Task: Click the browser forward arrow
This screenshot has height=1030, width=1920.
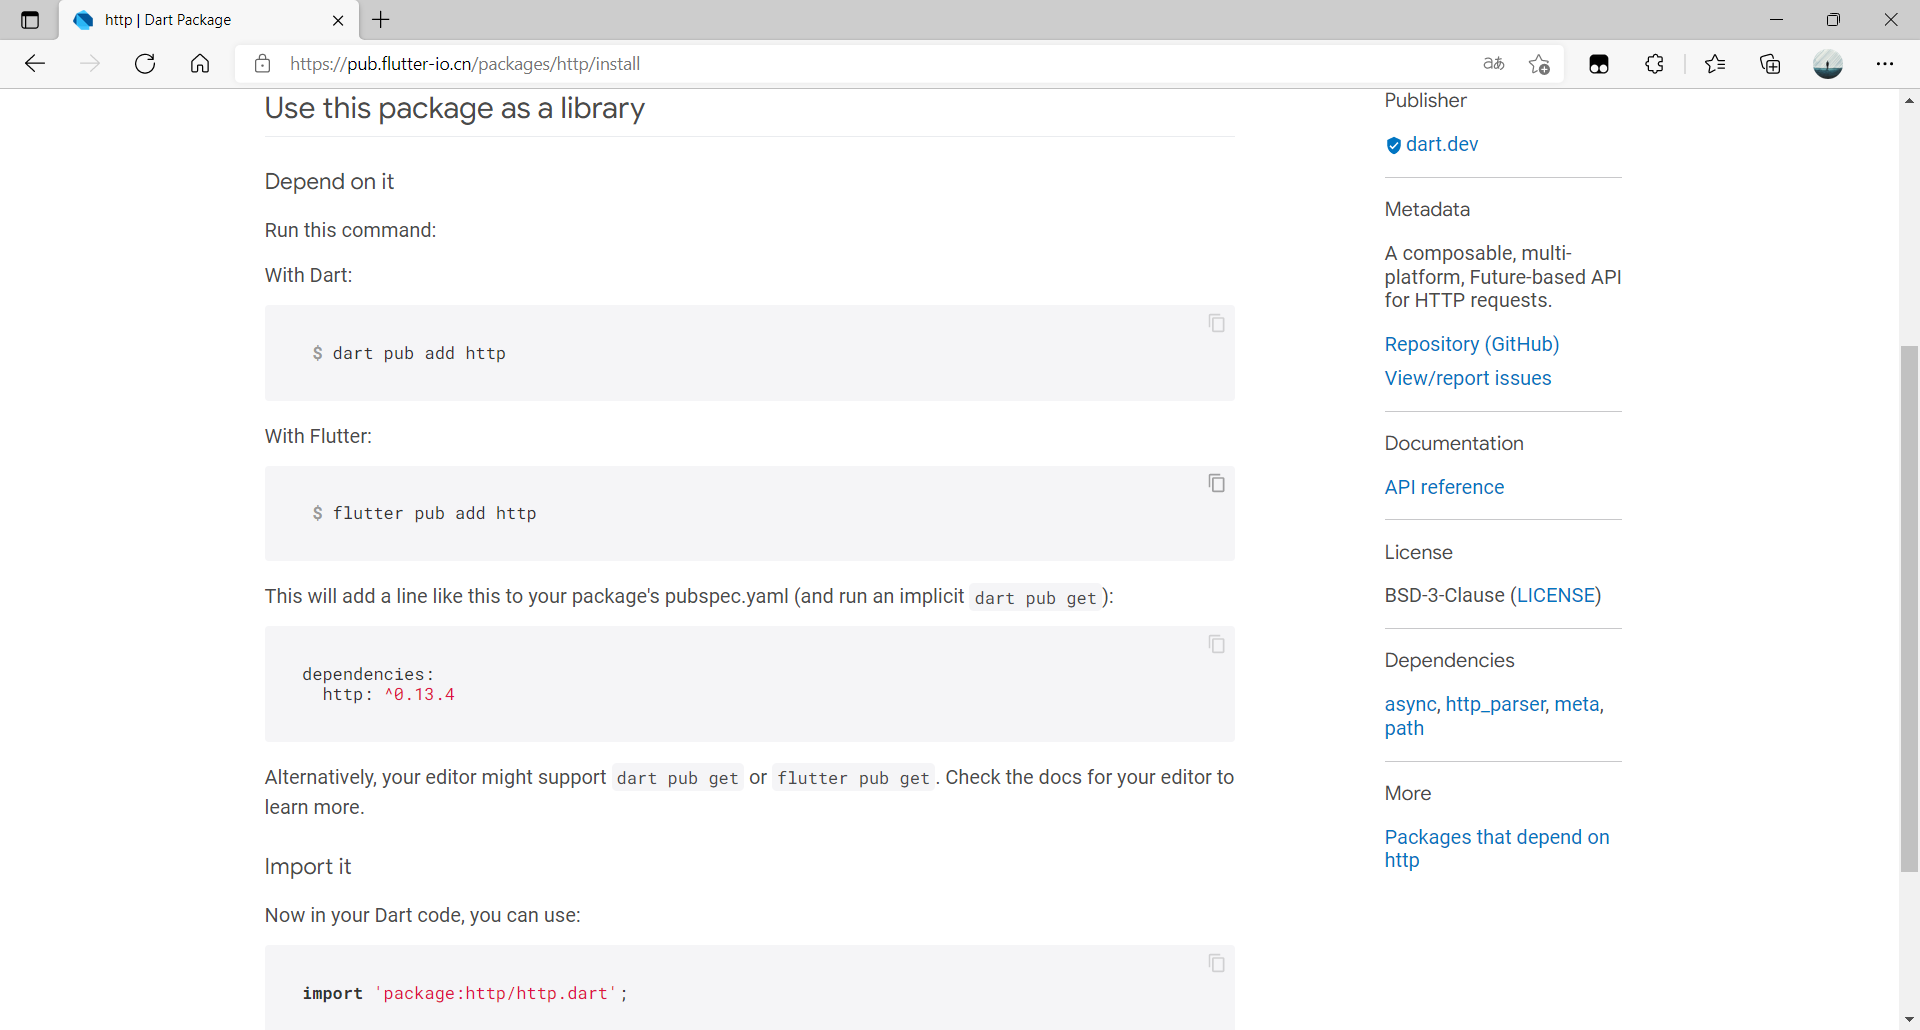Action: (90, 64)
